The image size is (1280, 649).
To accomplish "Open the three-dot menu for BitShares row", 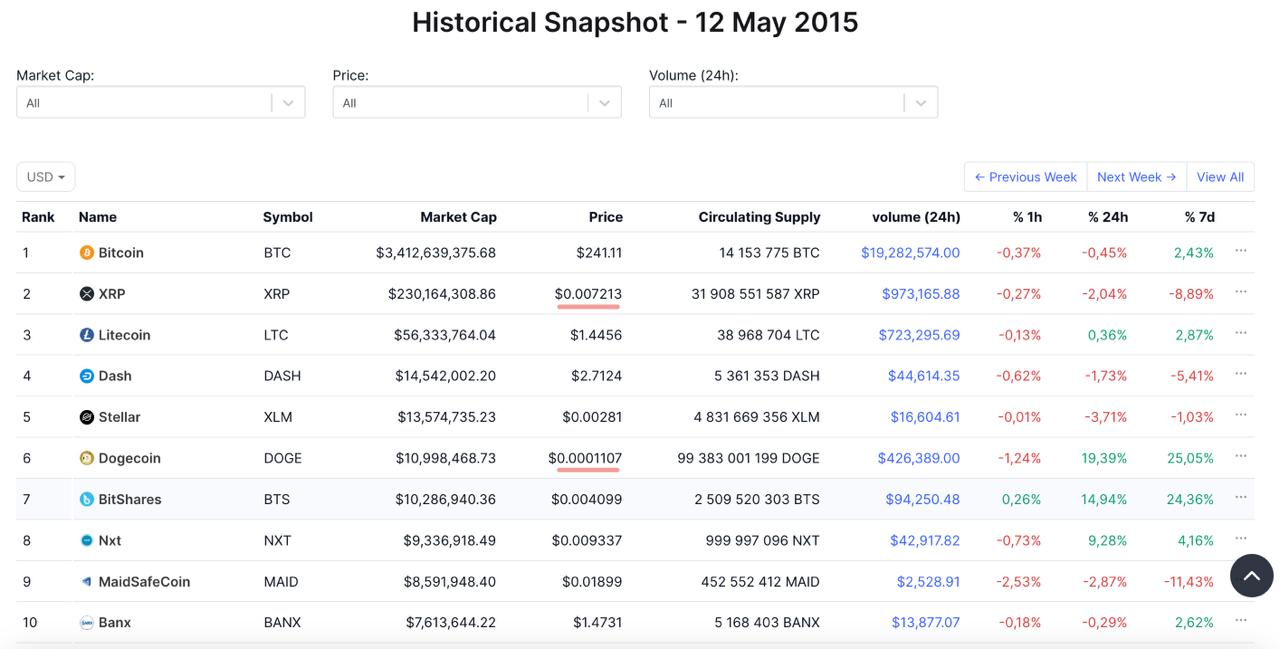I will pos(1241,497).
